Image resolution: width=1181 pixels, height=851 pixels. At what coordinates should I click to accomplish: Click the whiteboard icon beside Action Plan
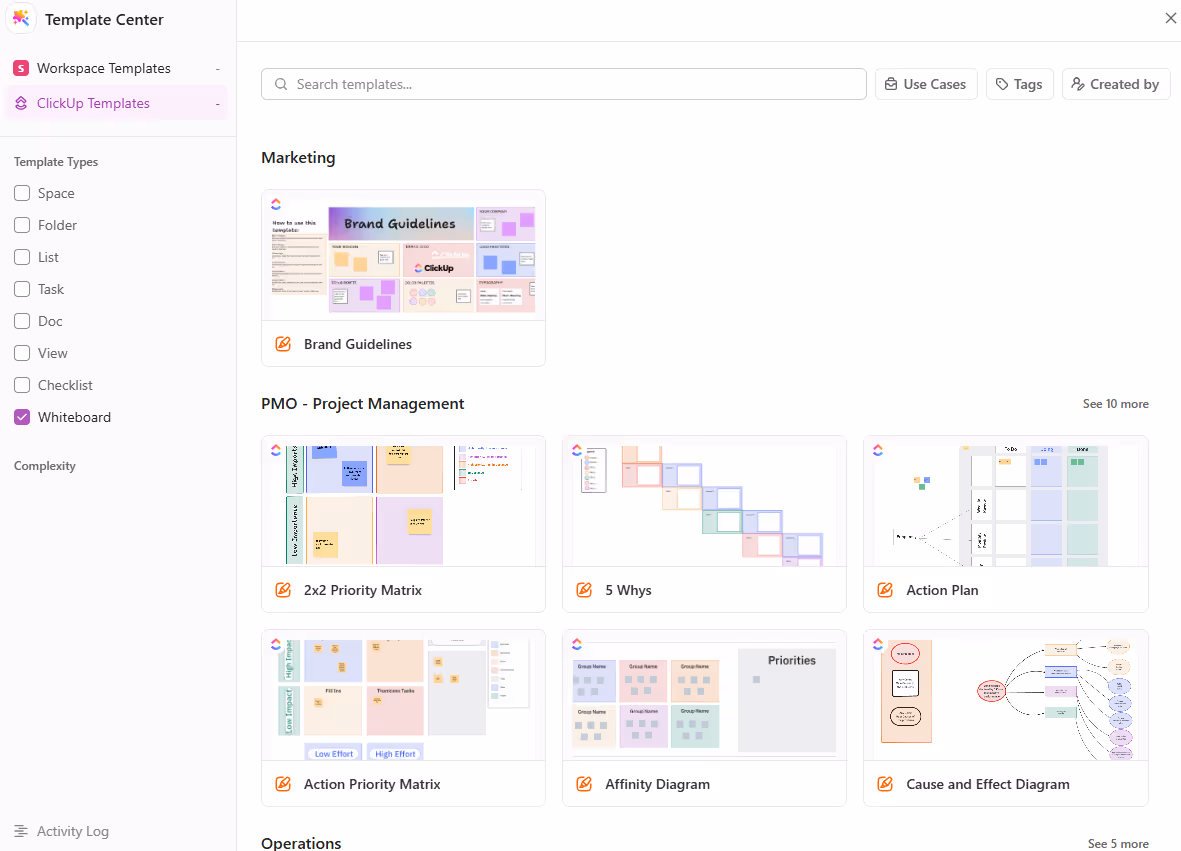[884, 590]
